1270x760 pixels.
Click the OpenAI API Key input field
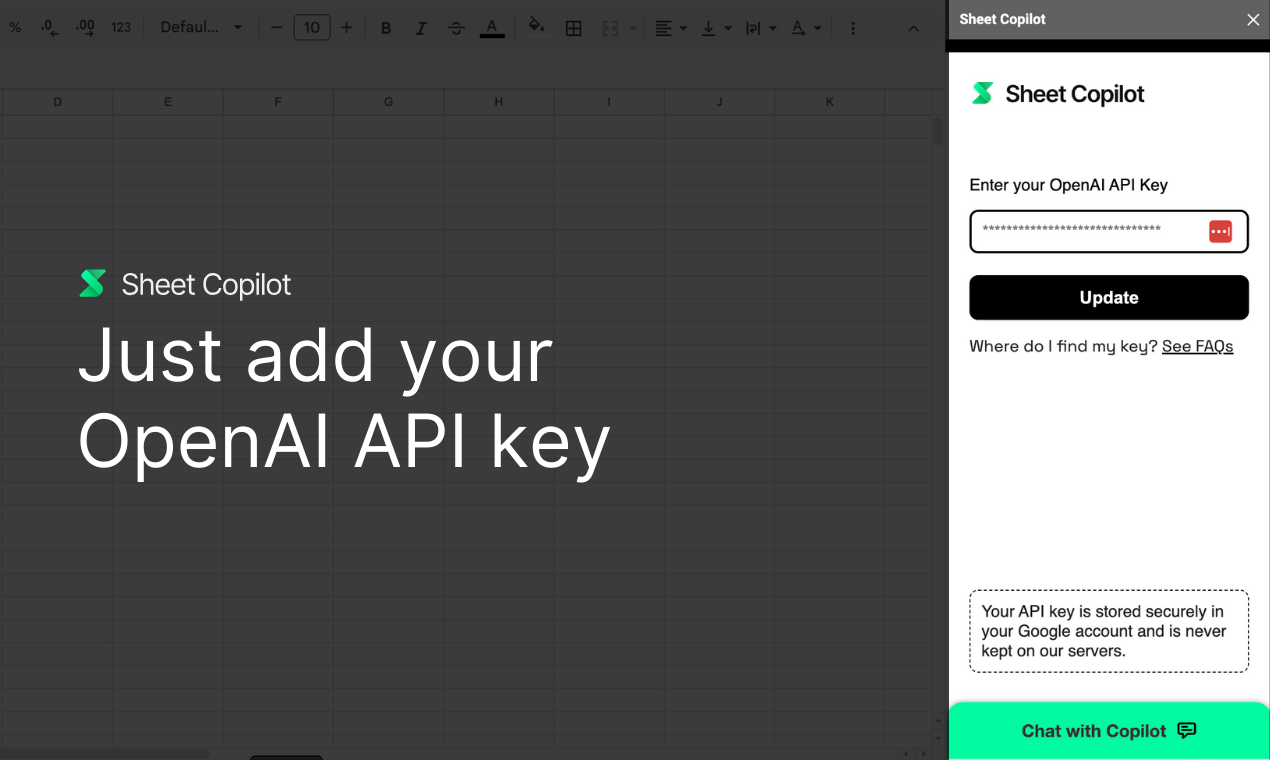pyautogui.click(x=1109, y=232)
